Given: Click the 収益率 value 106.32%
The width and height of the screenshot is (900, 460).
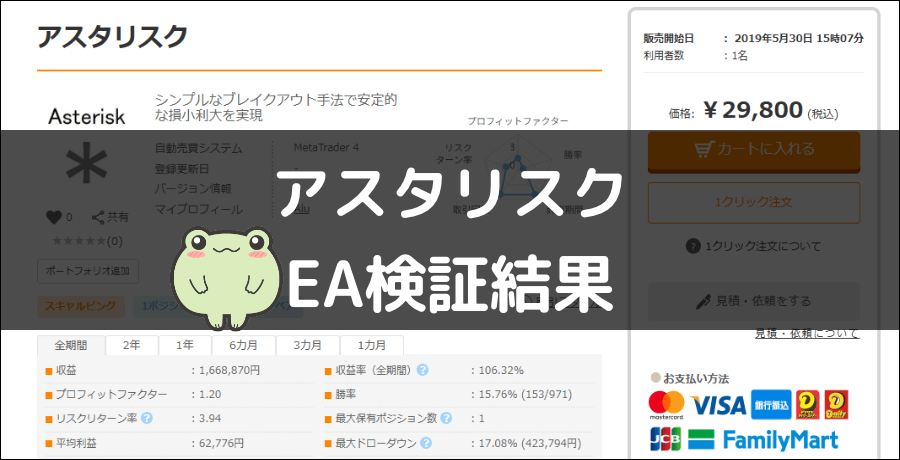Looking at the screenshot, I should (501, 370).
